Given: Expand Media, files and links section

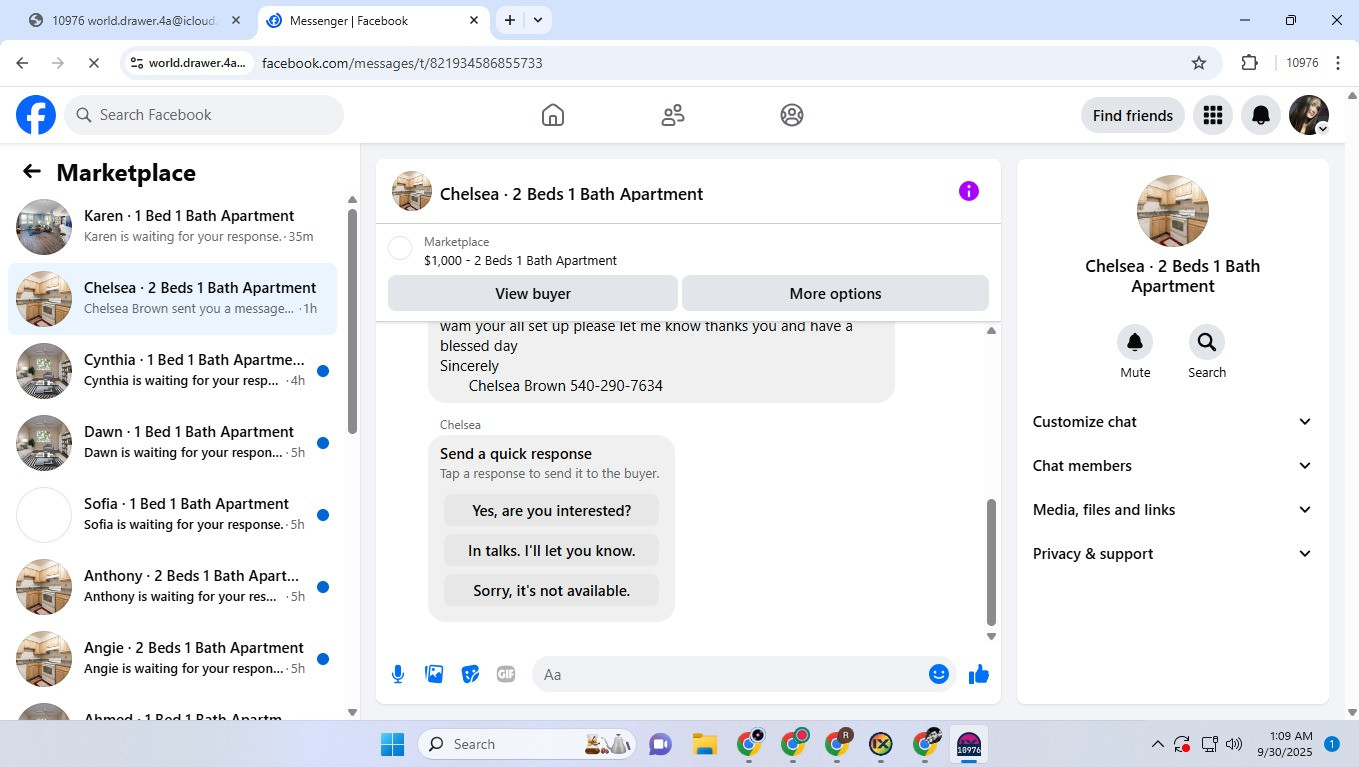Looking at the screenshot, I should pyautogui.click(x=1172, y=510).
